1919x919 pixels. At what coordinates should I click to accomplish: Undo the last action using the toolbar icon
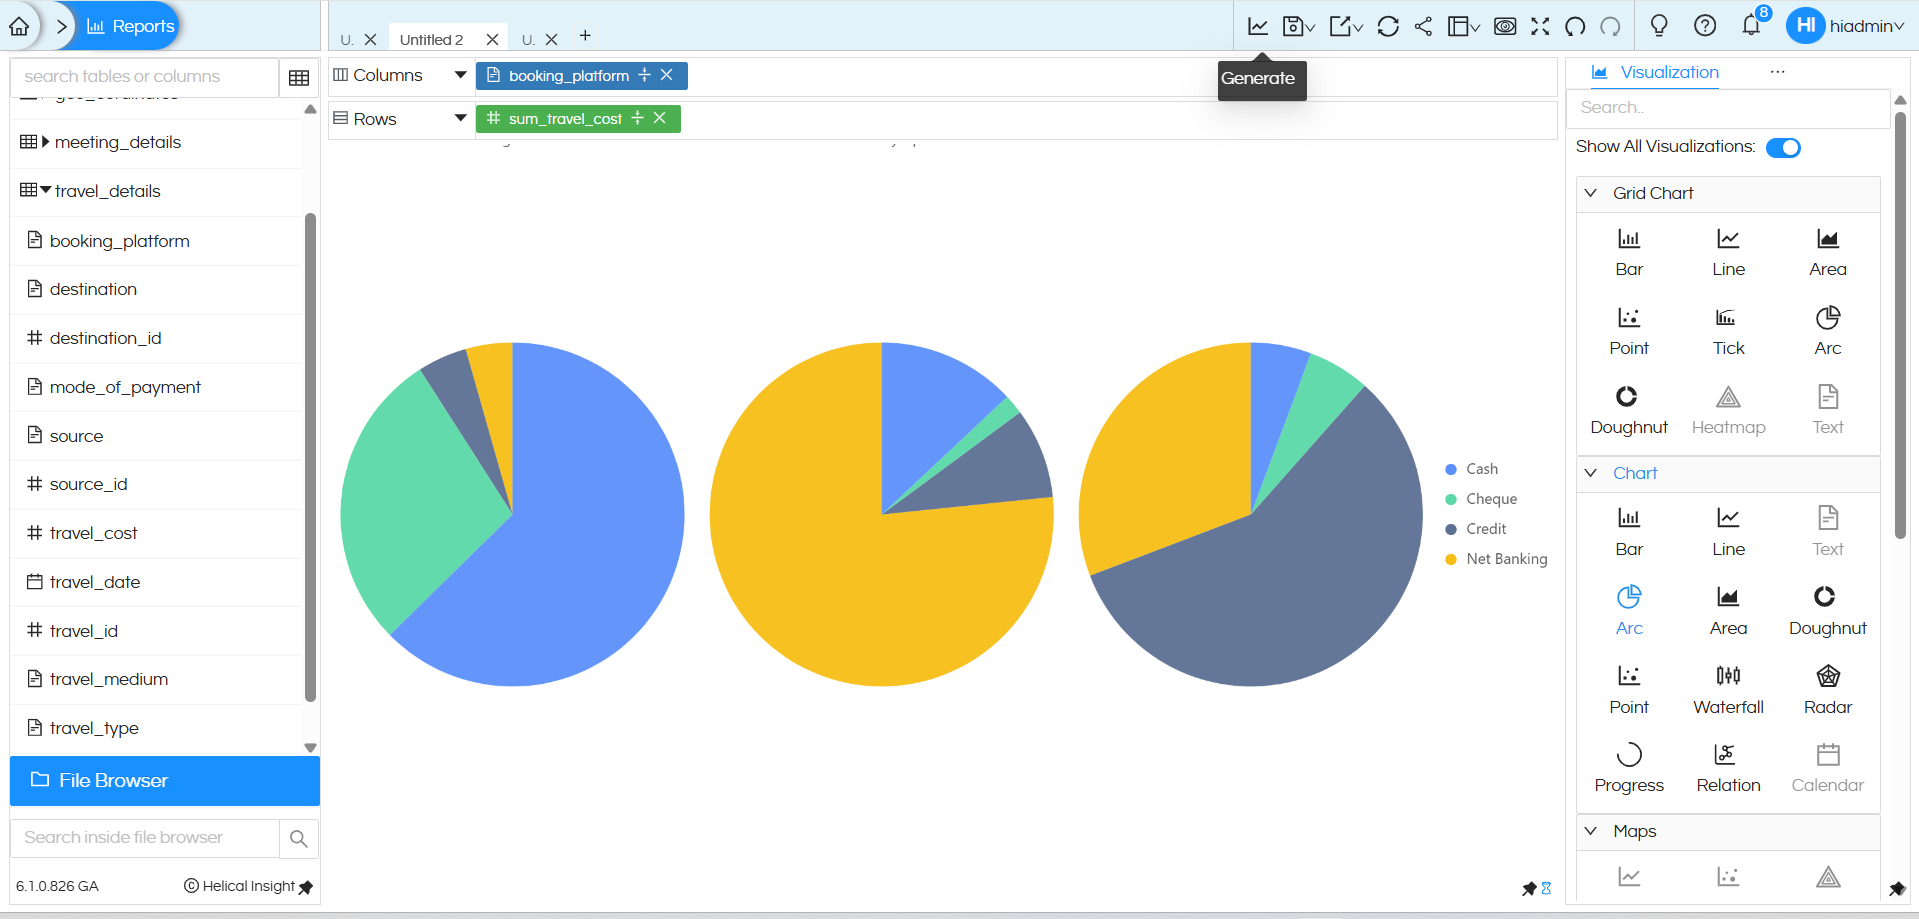[x=1572, y=26]
